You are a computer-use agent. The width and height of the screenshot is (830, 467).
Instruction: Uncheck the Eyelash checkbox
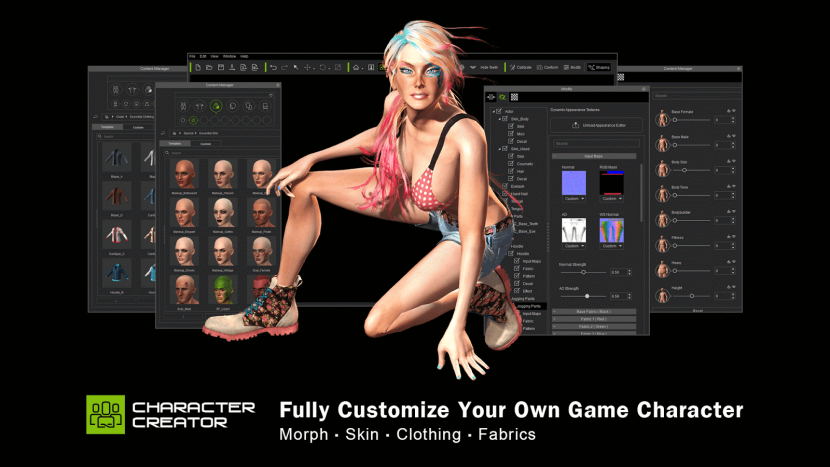click(505, 186)
